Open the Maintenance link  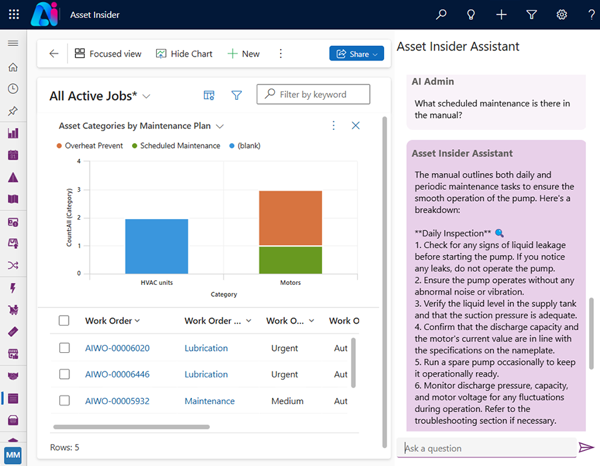(x=210, y=401)
